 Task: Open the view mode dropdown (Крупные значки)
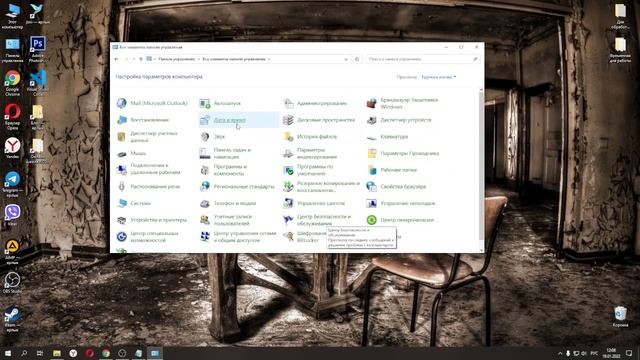pos(439,77)
